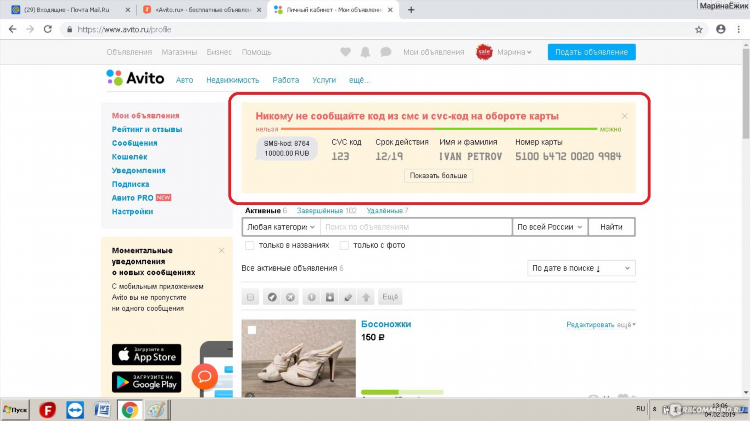Image resolution: width=750 pixels, height=421 pixels.
Task: Open Chrome user account icon
Action: pyautogui.click(x=721, y=29)
